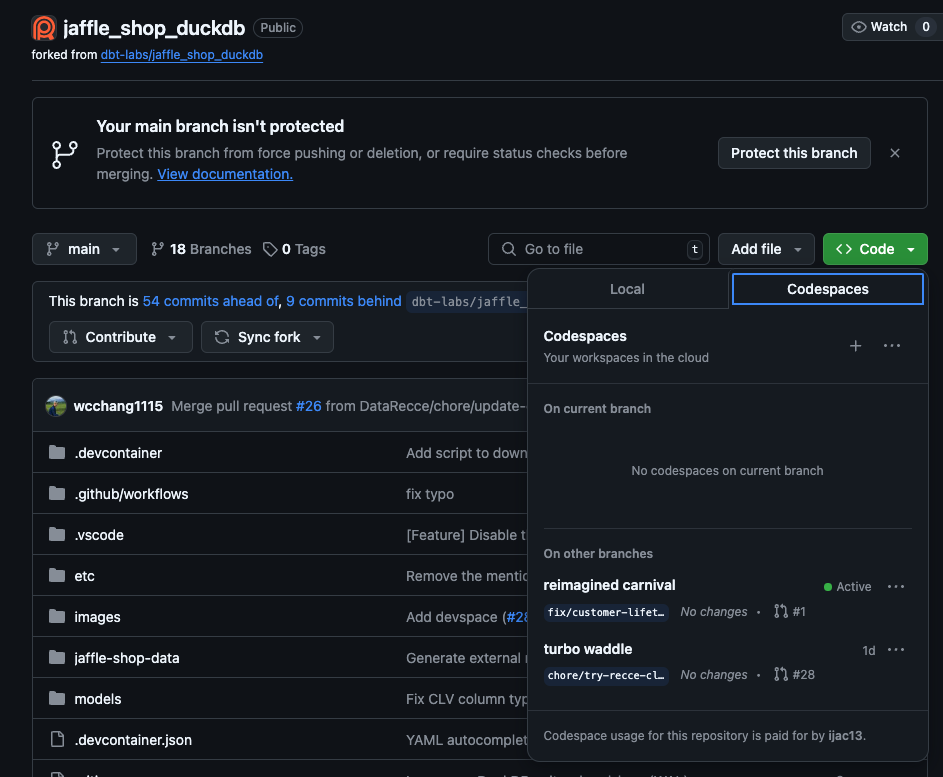Click the .devcontainer folder icon
Image resolution: width=943 pixels, height=777 pixels.
tap(57, 452)
